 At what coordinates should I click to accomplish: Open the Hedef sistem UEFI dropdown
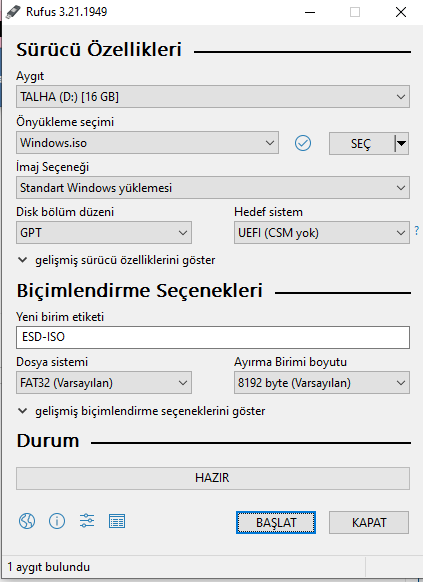click(x=322, y=233)
